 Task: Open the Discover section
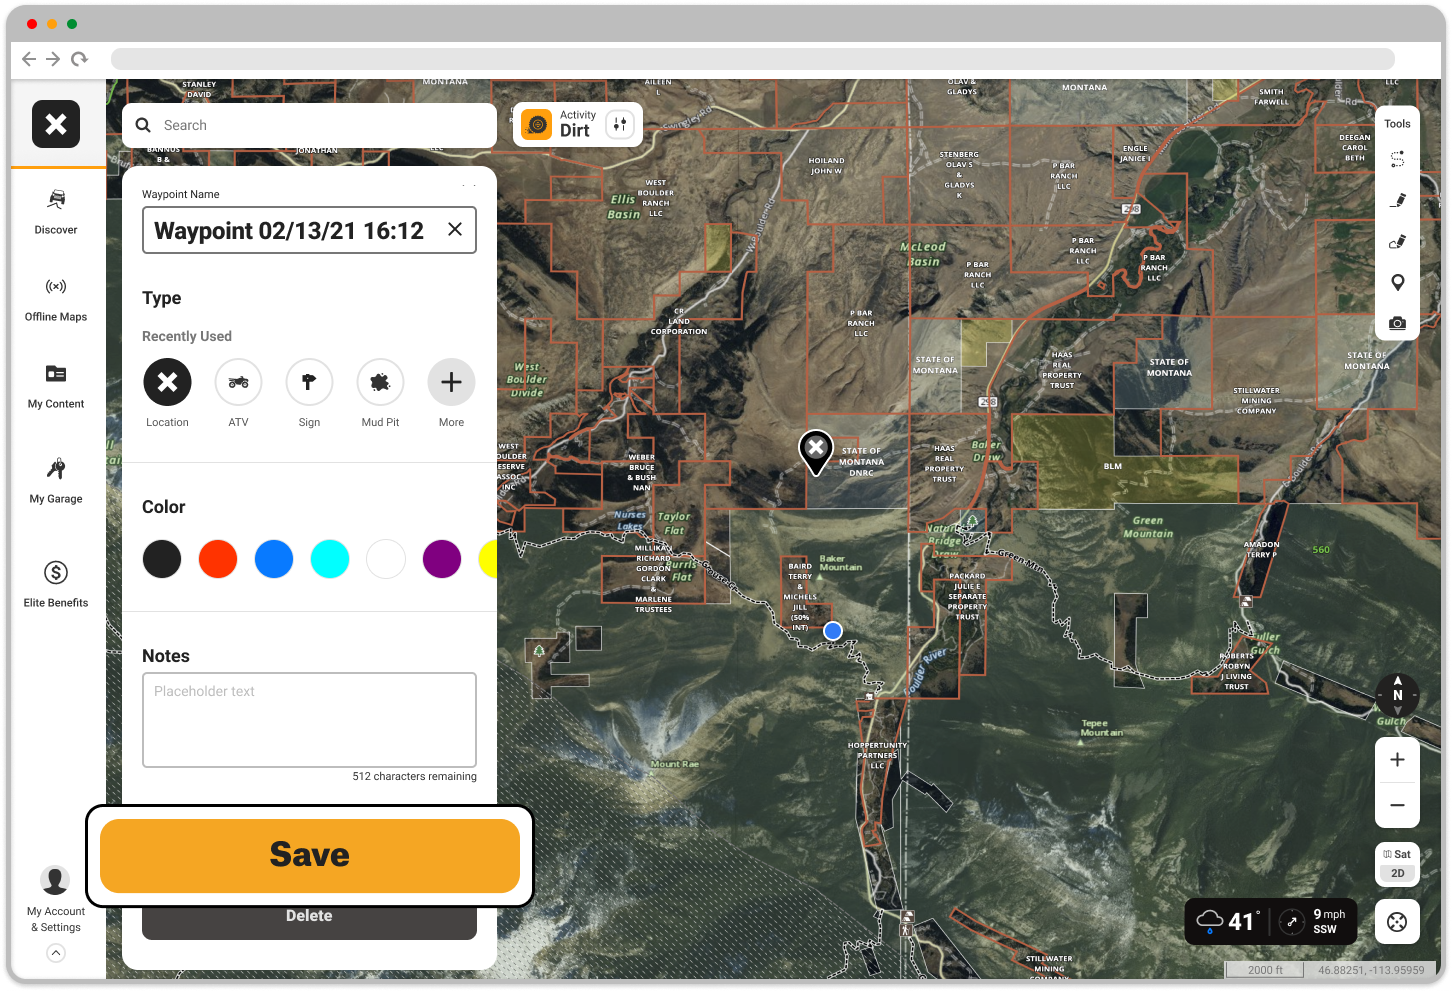(56, 212)
